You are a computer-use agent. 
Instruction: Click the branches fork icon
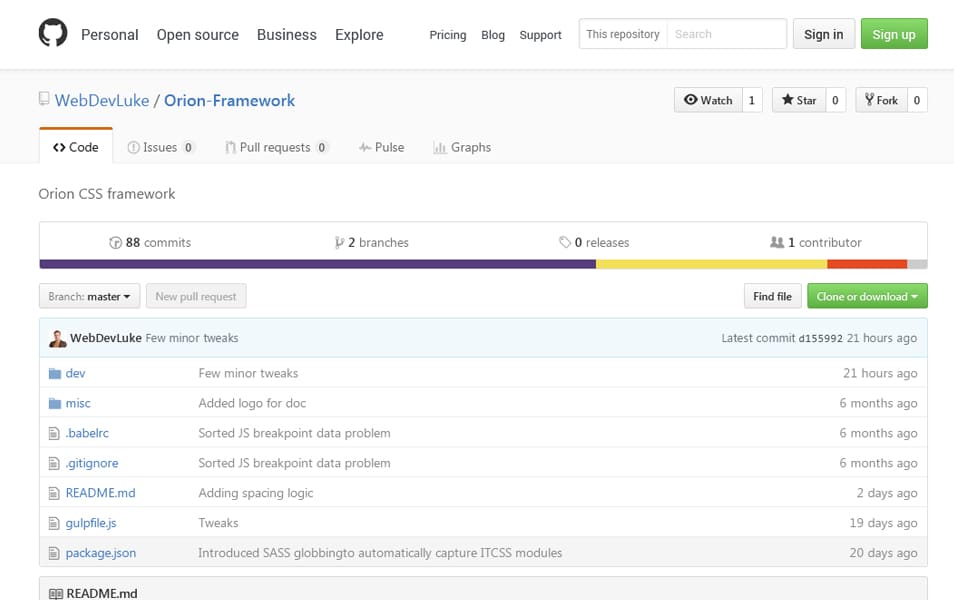tap(339, 243)
